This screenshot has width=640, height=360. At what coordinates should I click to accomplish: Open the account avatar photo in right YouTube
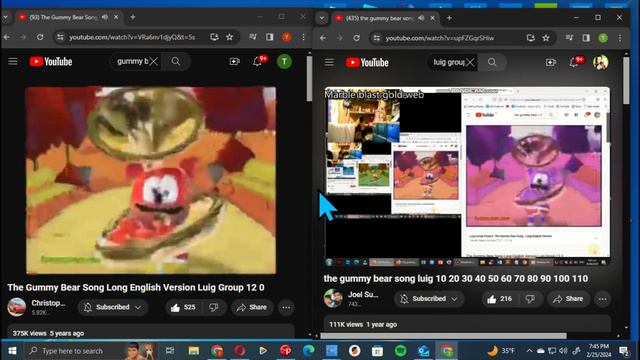(x=600, y=62)
